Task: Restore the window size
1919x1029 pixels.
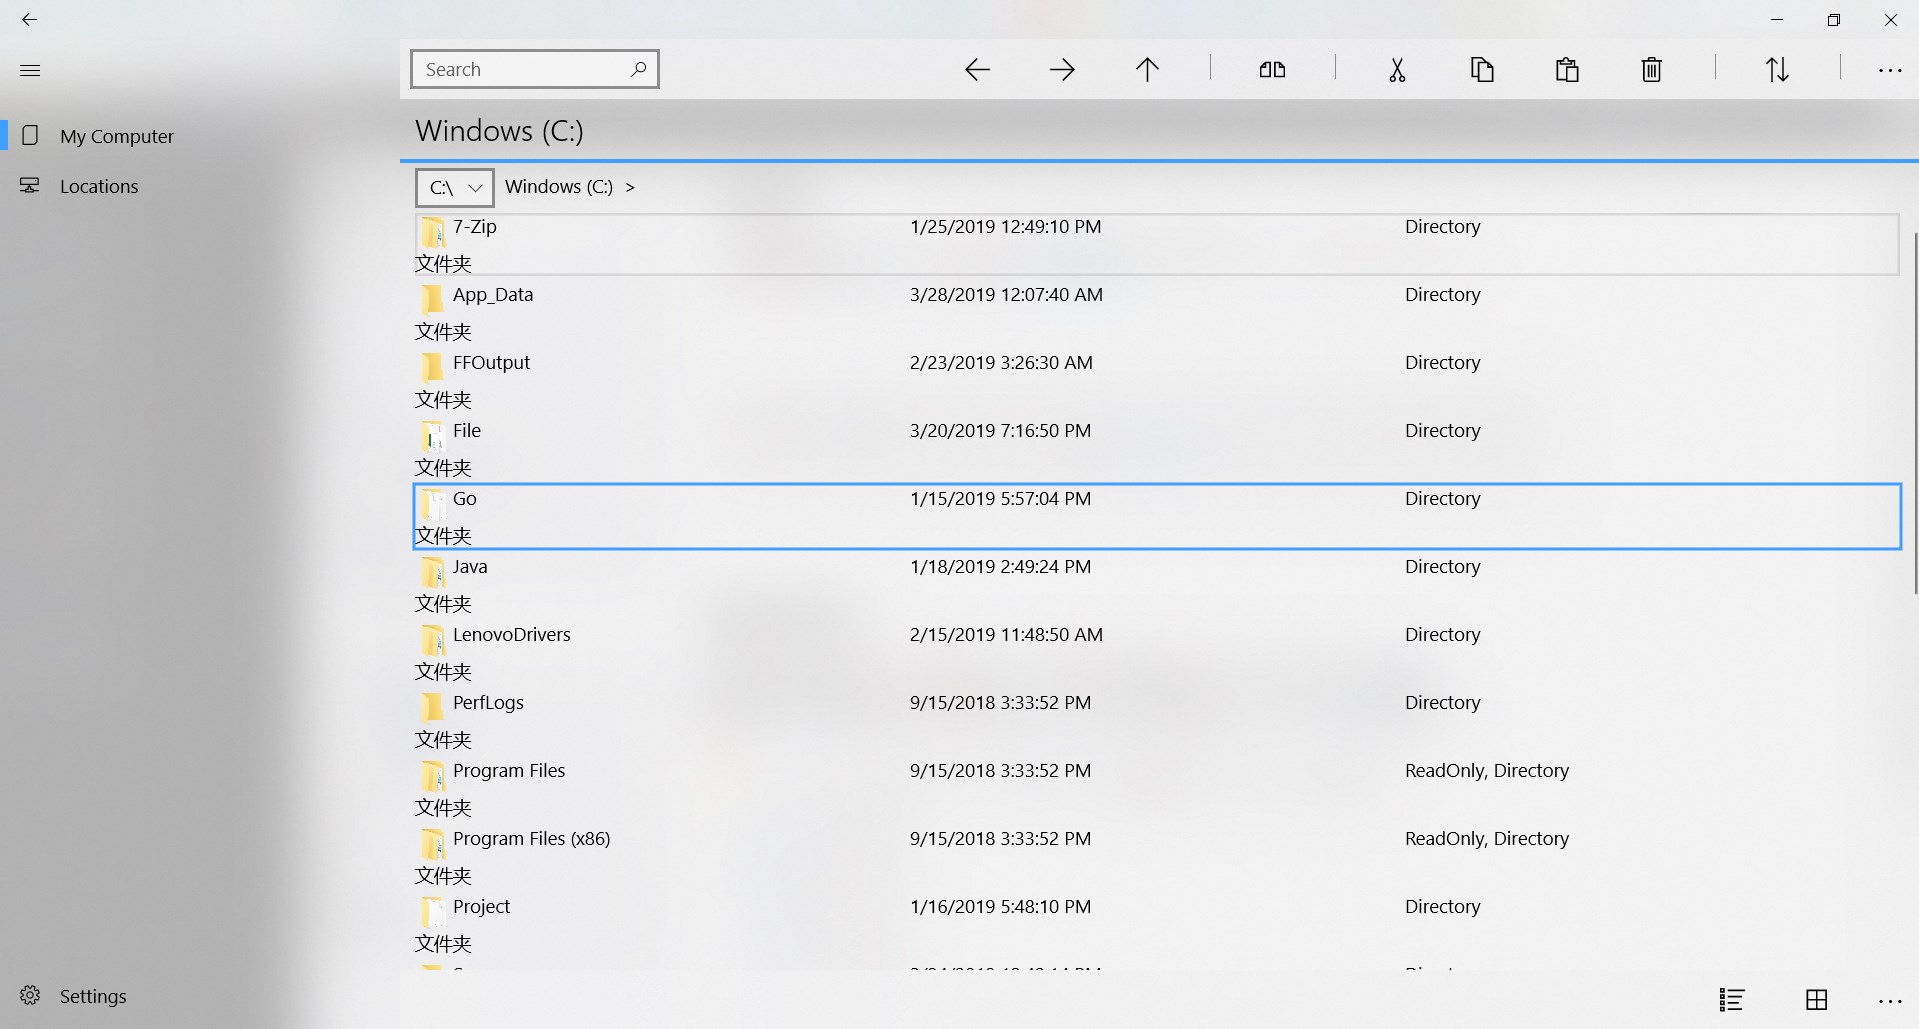Action: [1833, 20]
